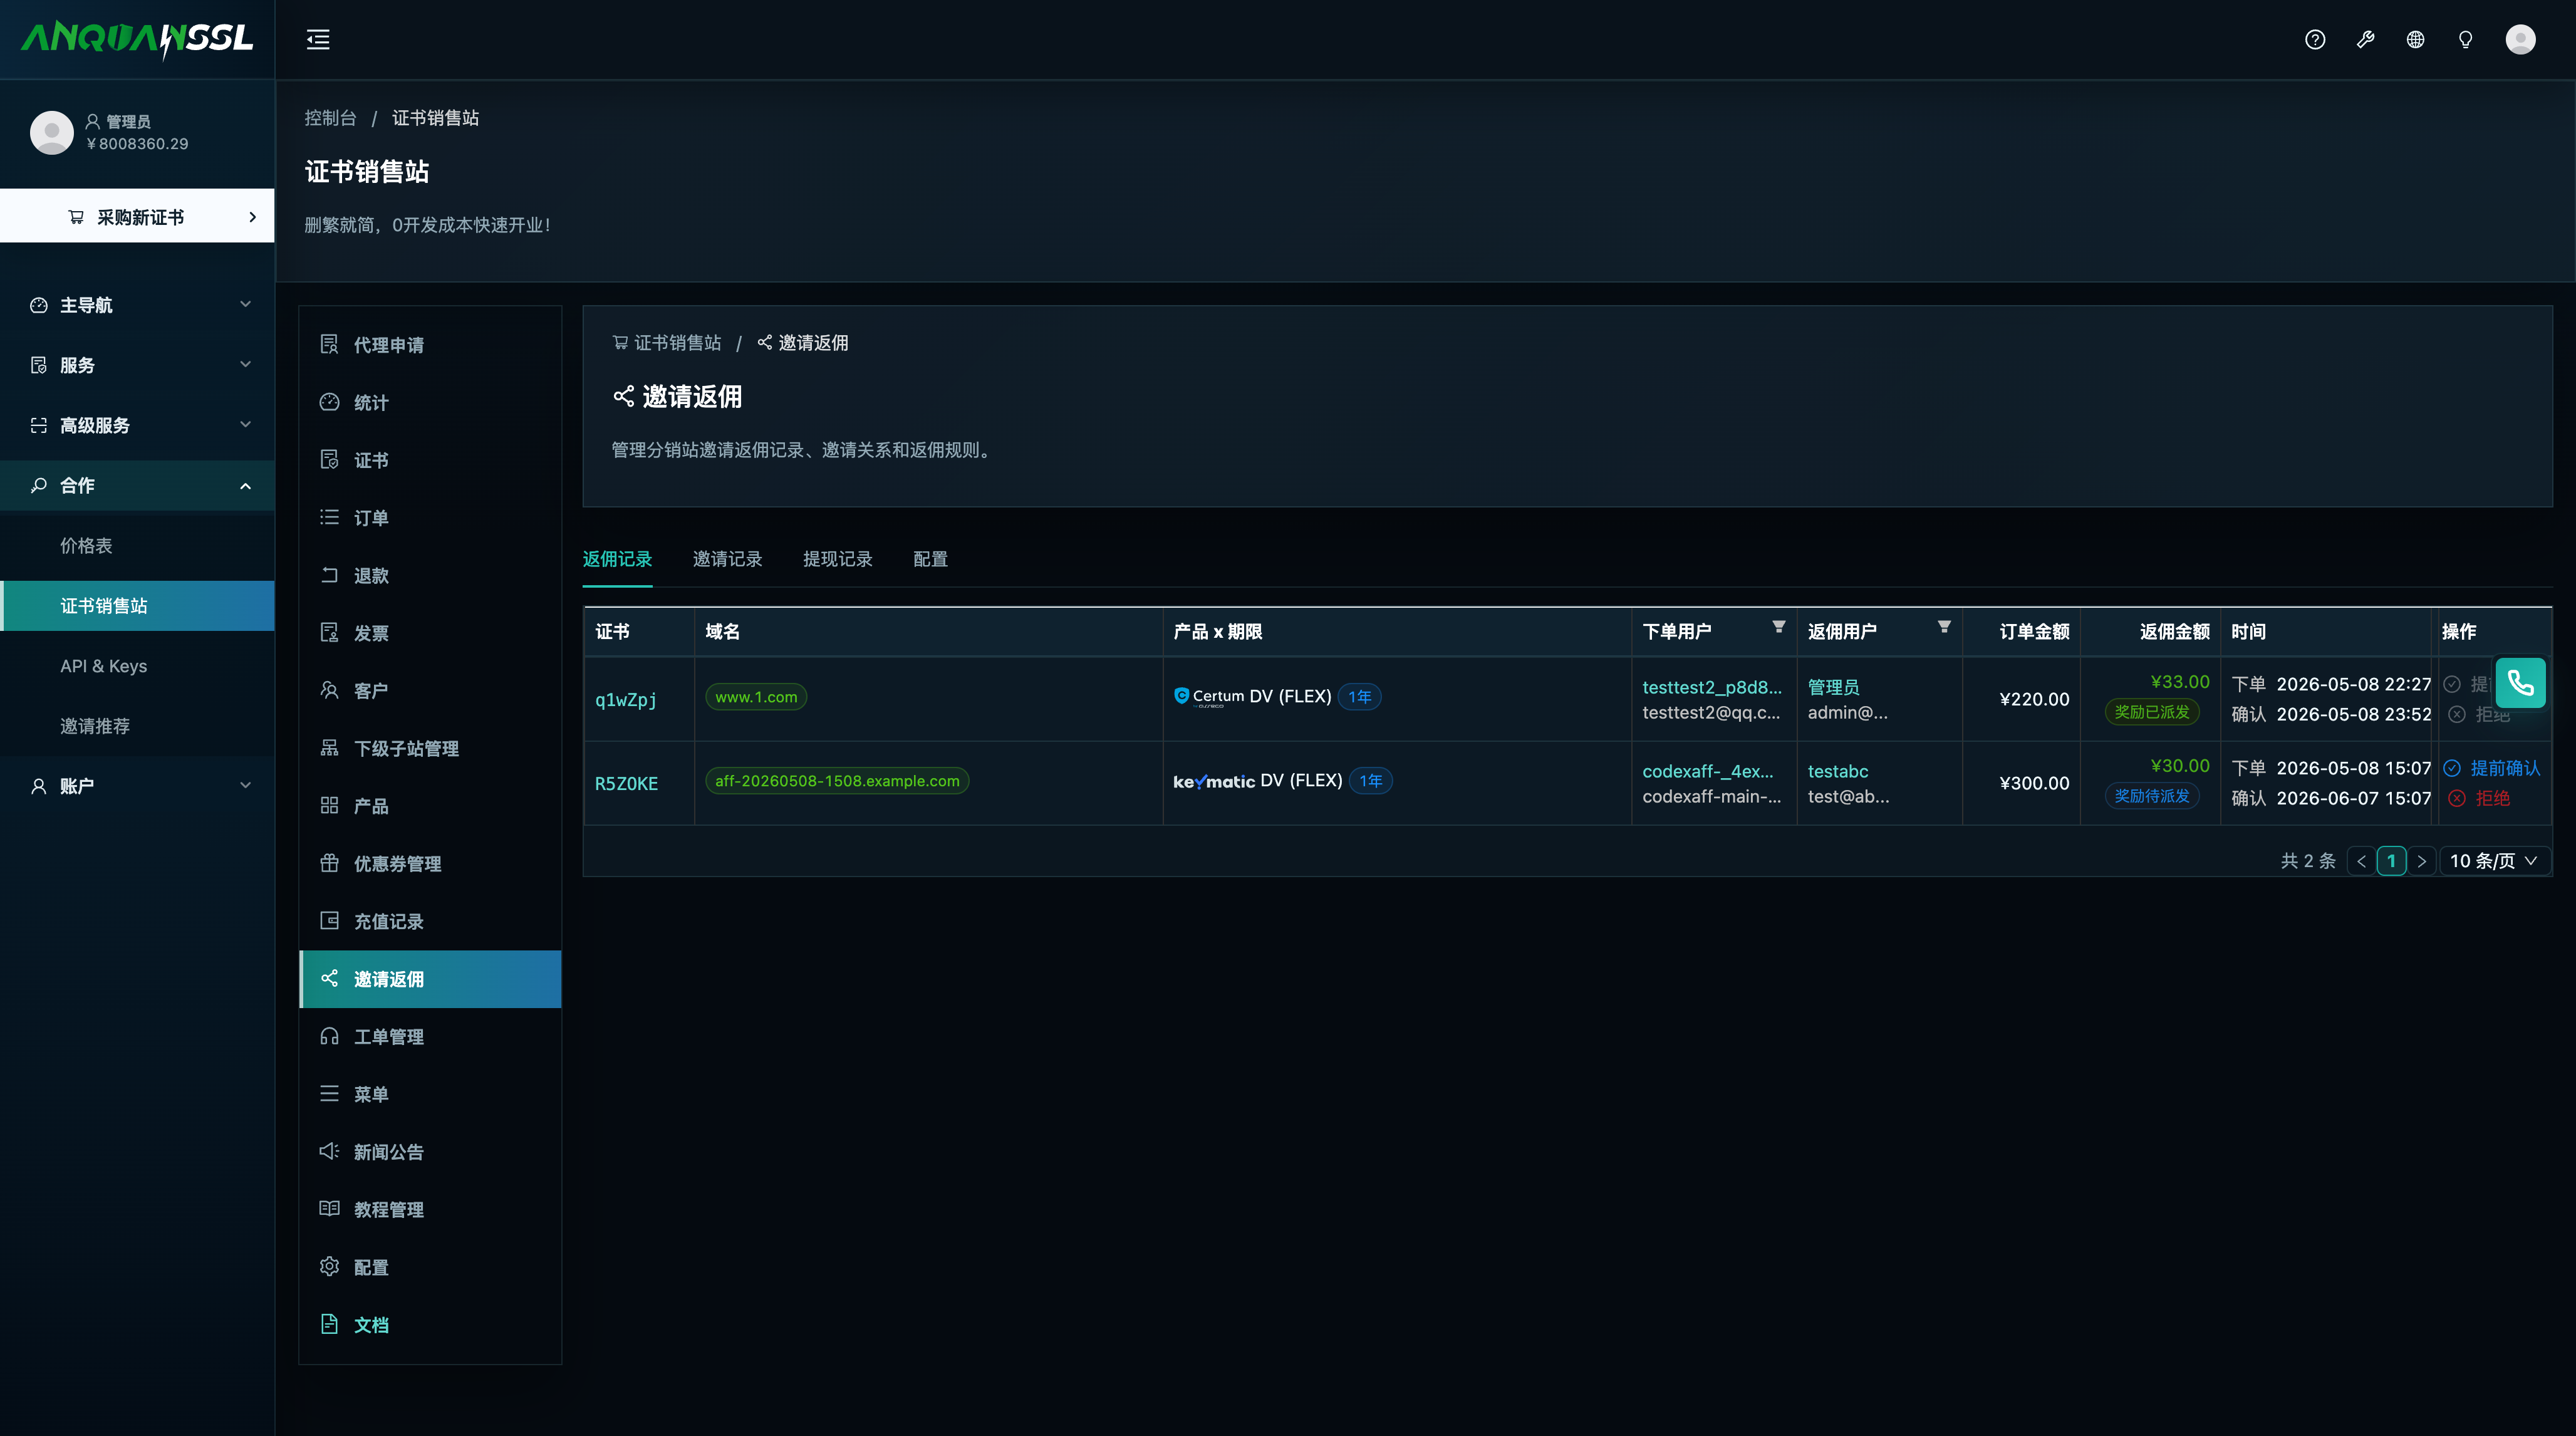
Task: Click the wrench tools icon in header
Action: pos(2365,40)
